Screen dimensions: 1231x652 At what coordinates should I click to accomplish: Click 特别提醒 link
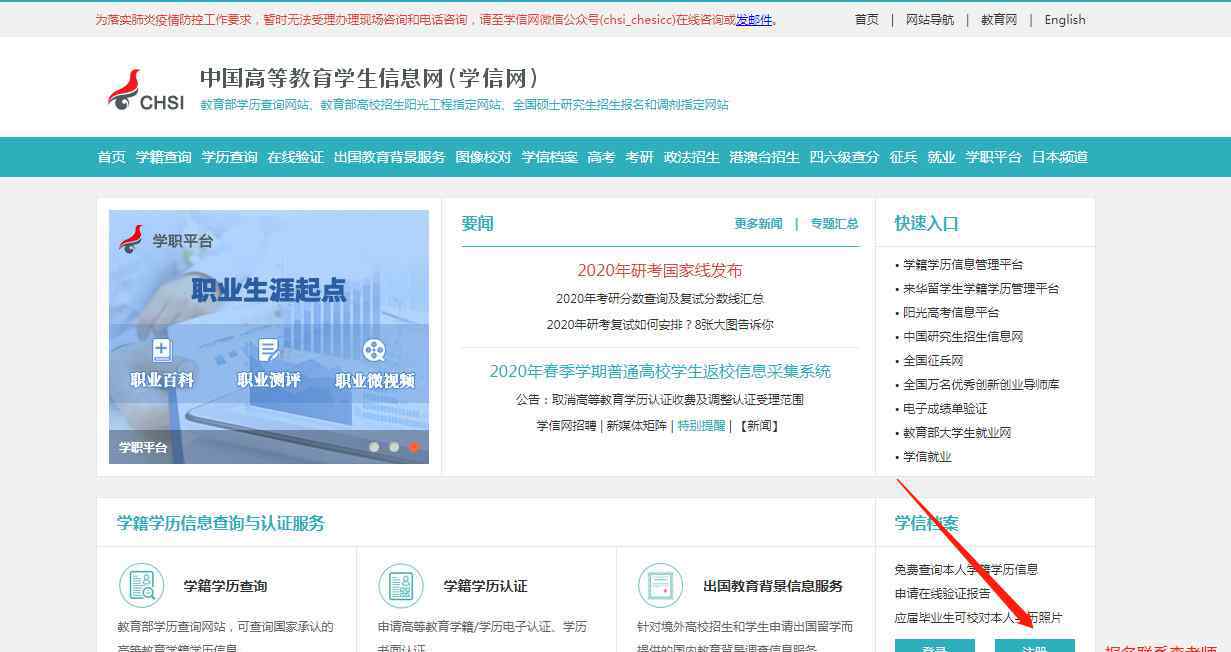(x=702, y=426)
